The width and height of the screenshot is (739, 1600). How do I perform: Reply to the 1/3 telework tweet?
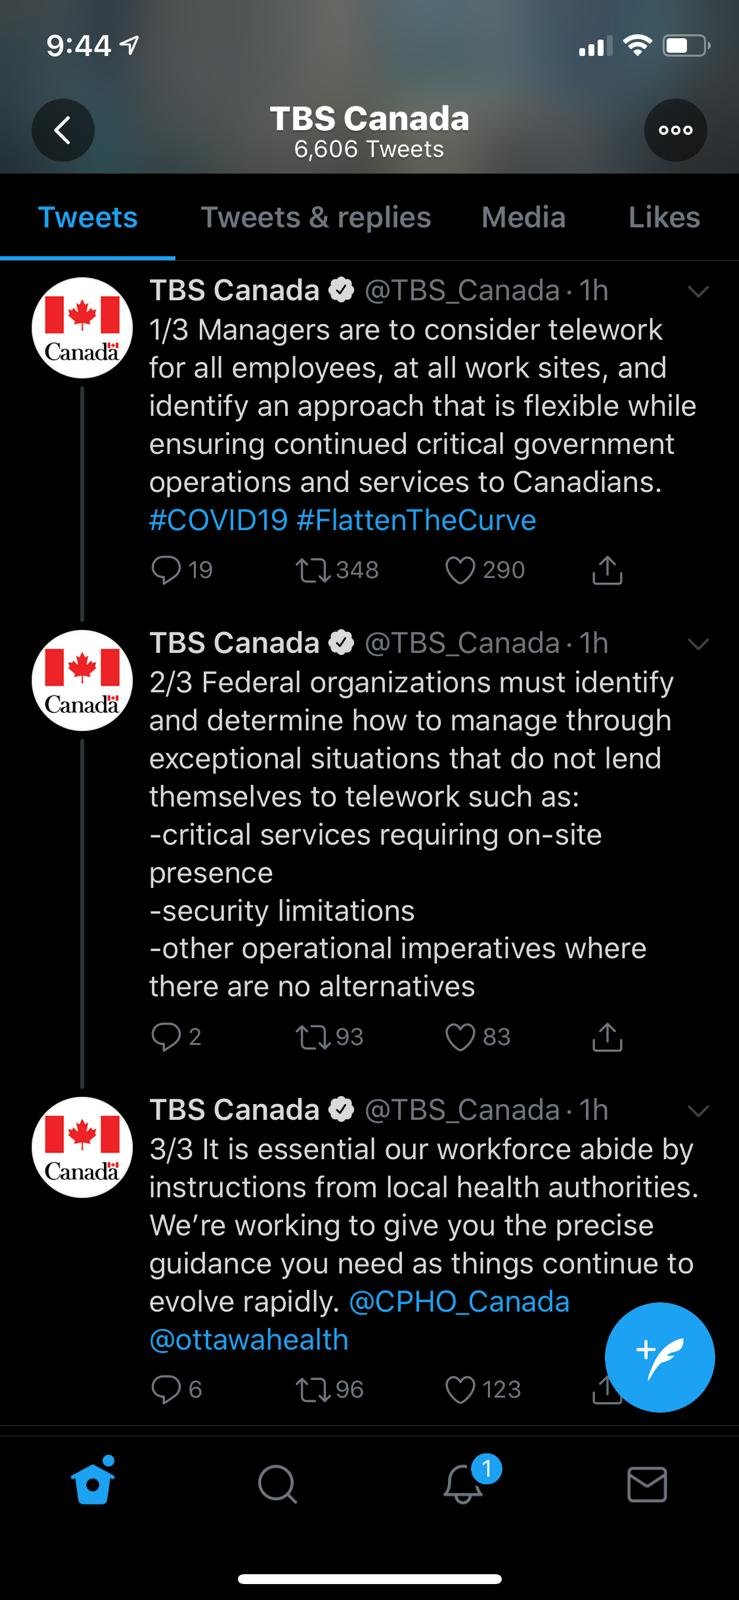(x=166, y=570)
